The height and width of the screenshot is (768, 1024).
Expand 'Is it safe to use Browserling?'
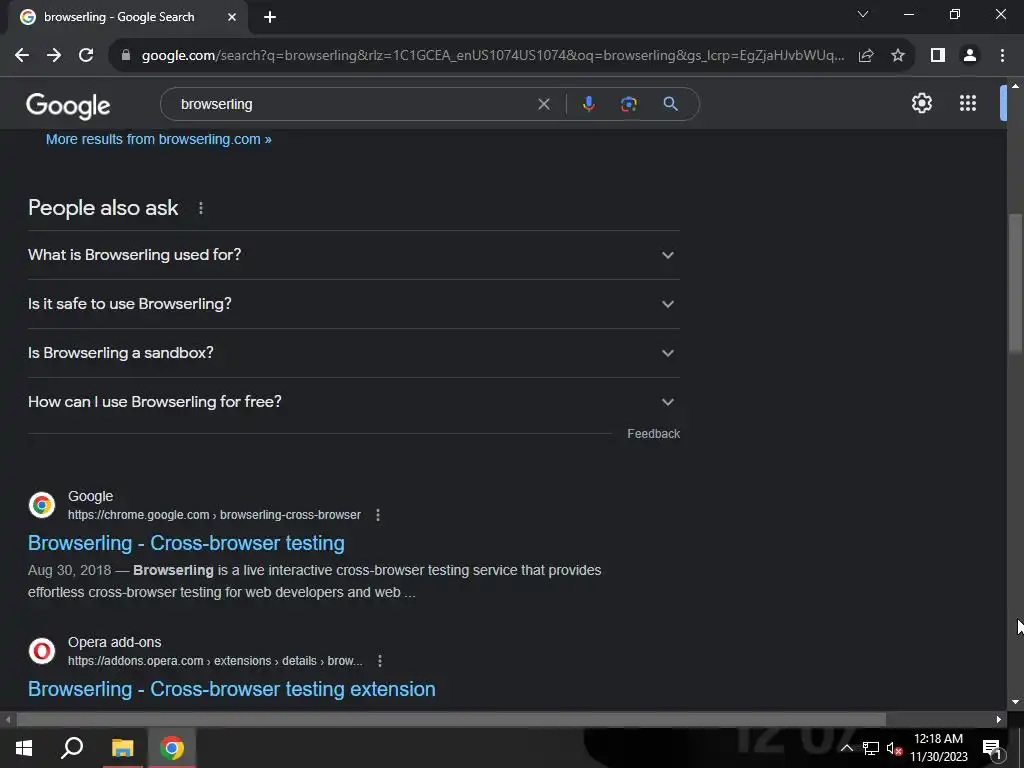(x=353, y=304)
